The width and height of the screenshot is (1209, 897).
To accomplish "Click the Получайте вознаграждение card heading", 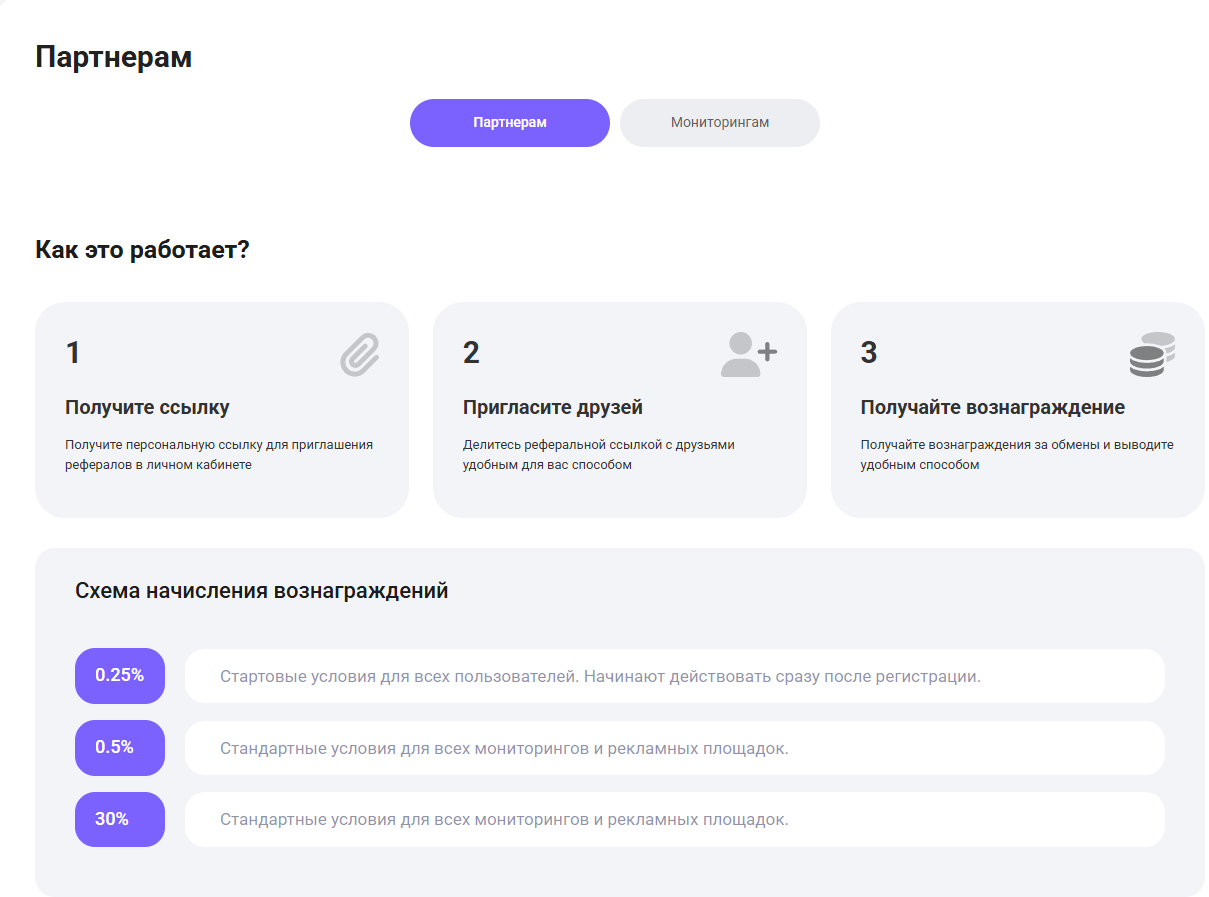I will click(x=993, y=408).
